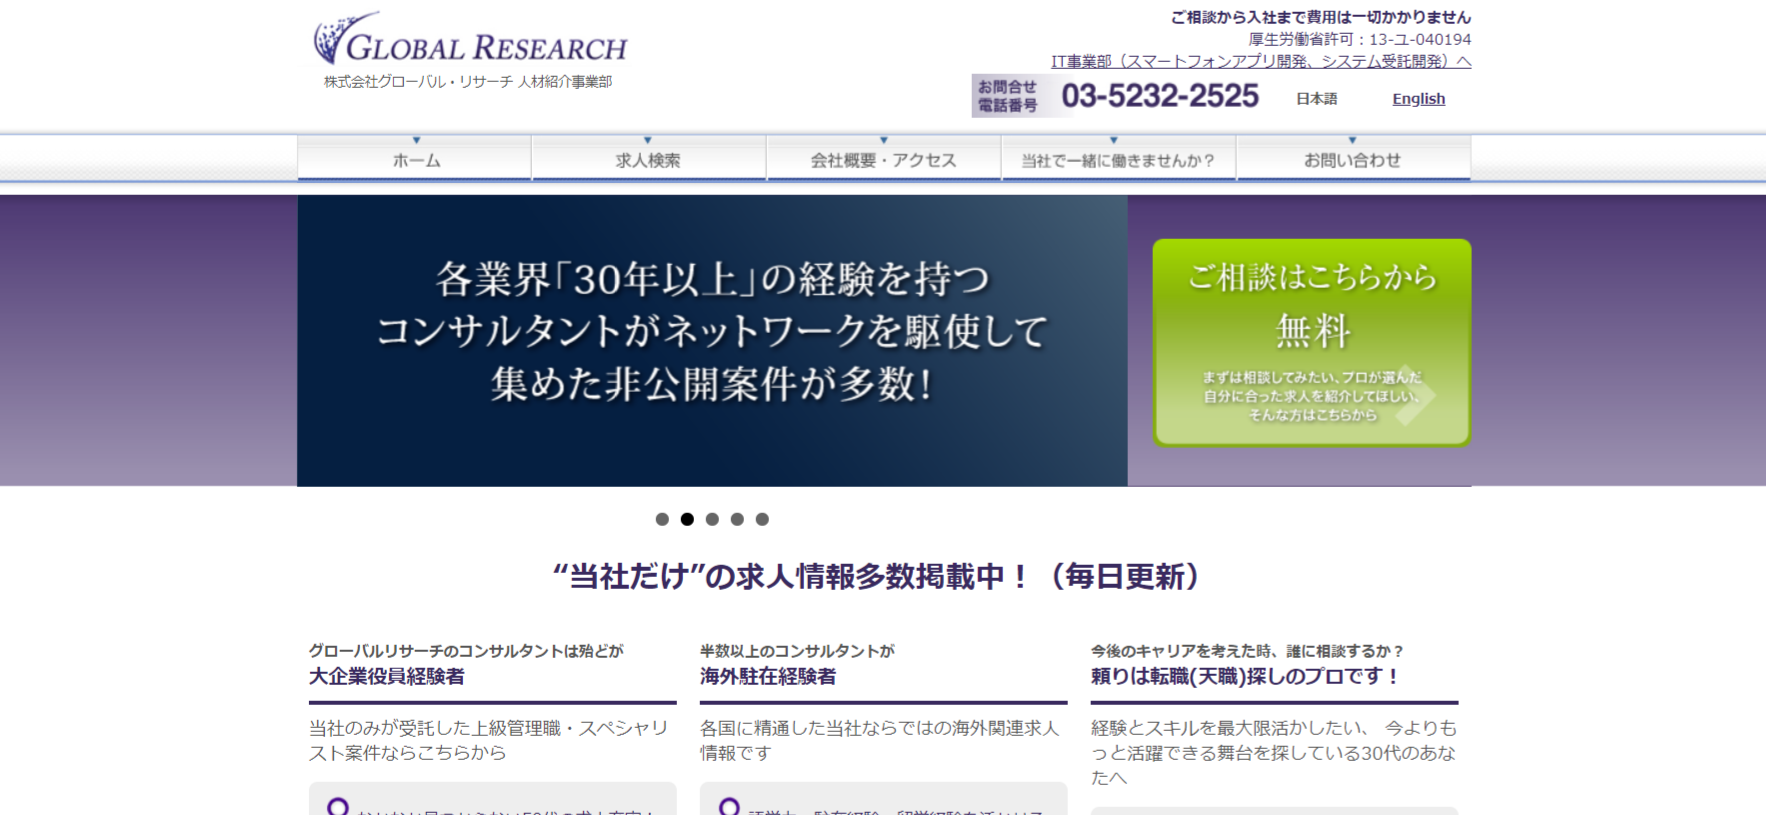Click the green ご相談はこちらから 無料 button
The image size is (1767, 815).
[x=1311, y=342]
